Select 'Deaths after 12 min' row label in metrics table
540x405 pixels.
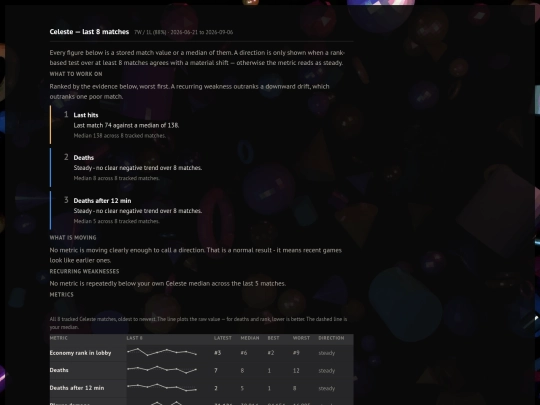pyautogui.click(x=77, y=388)
